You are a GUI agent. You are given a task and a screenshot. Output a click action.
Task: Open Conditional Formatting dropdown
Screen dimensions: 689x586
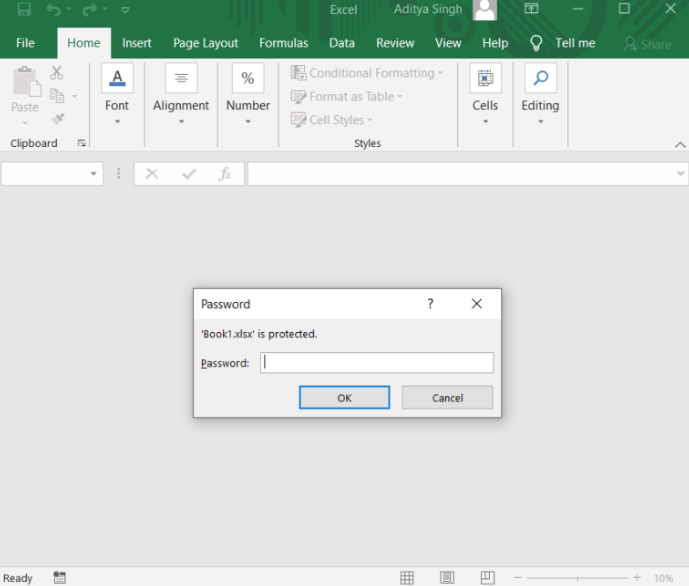(366, 73)
